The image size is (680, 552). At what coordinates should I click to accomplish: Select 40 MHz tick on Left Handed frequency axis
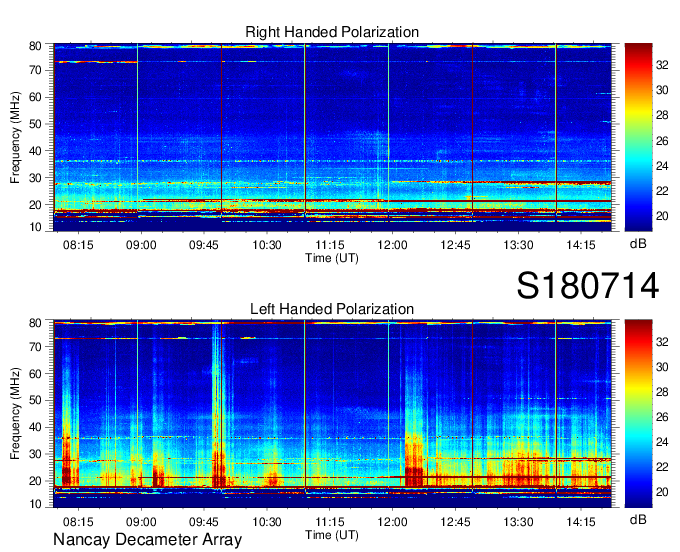tap(36, 427)
